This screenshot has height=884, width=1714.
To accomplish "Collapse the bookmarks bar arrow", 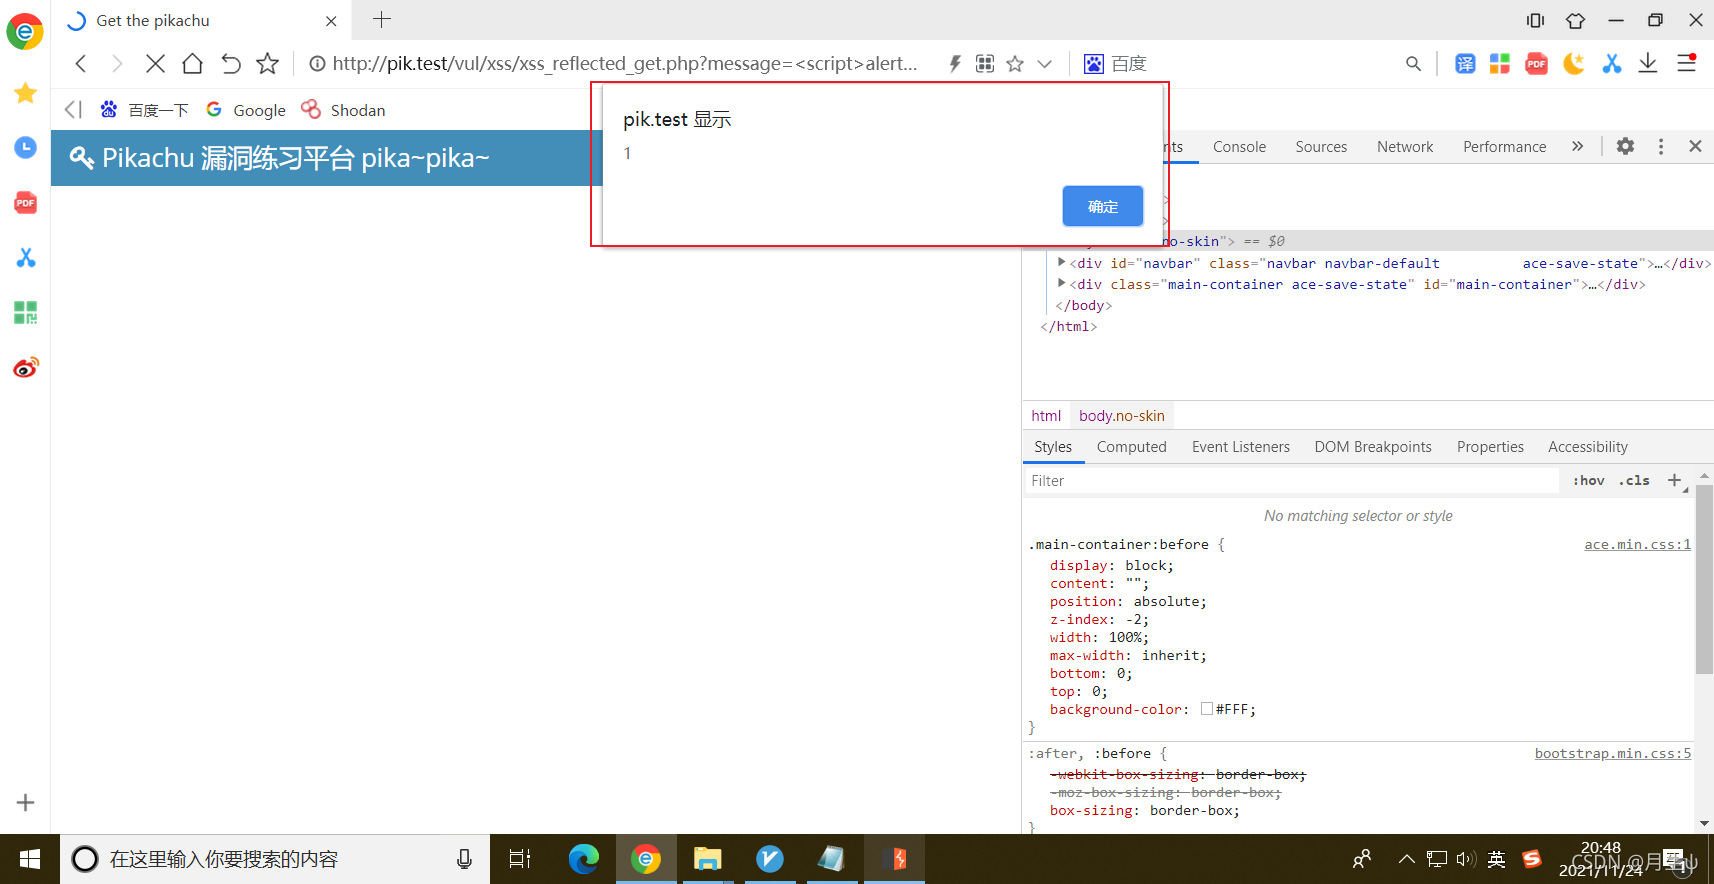I will [73, 110].
